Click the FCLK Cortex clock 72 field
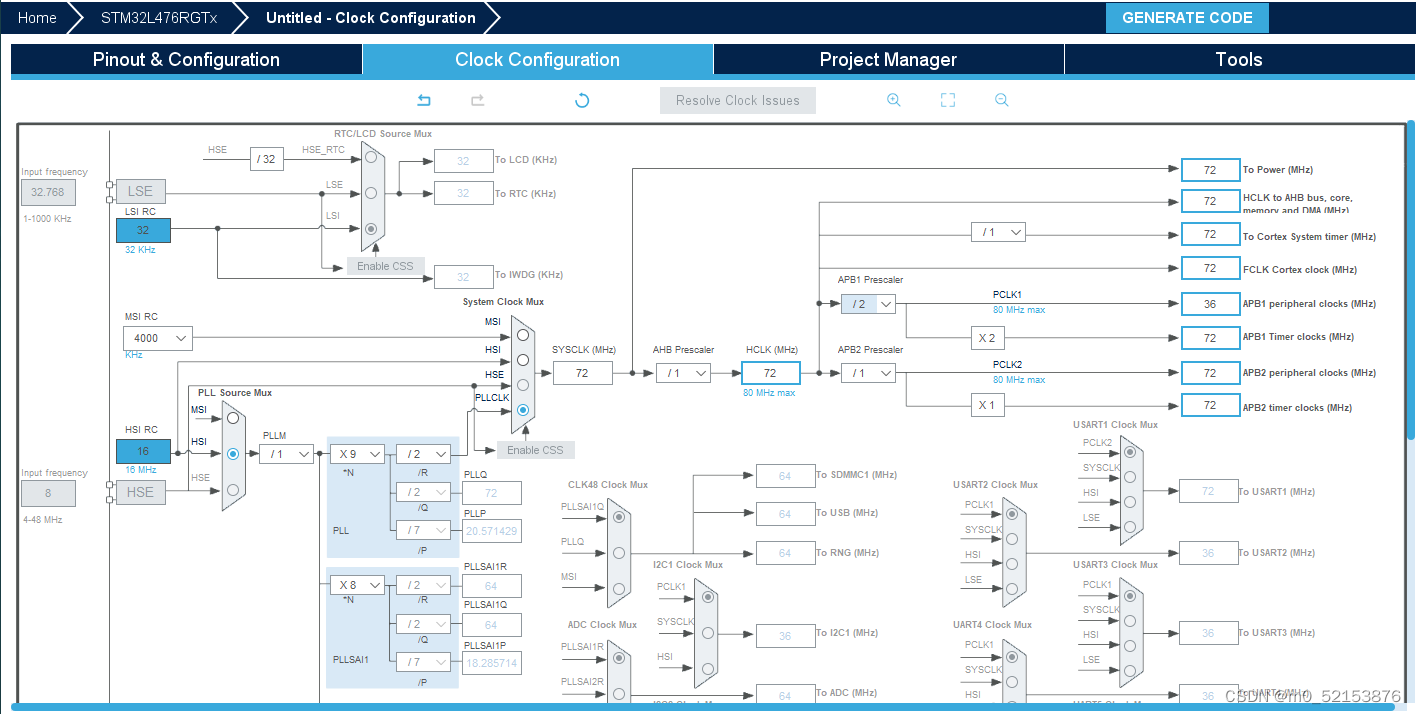The width and height of the screenshot is (1416, 714). (x=1209, y=268)
